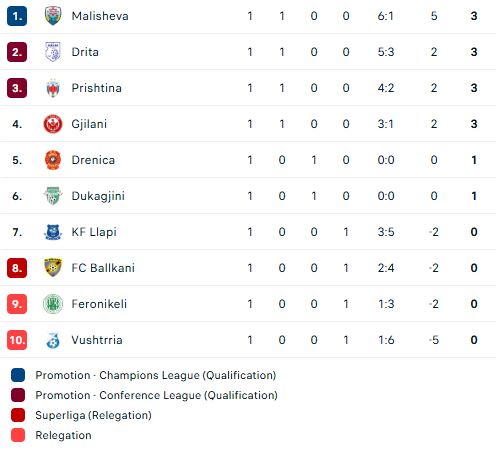Click the Drita club crest icon

coord(53,52)
